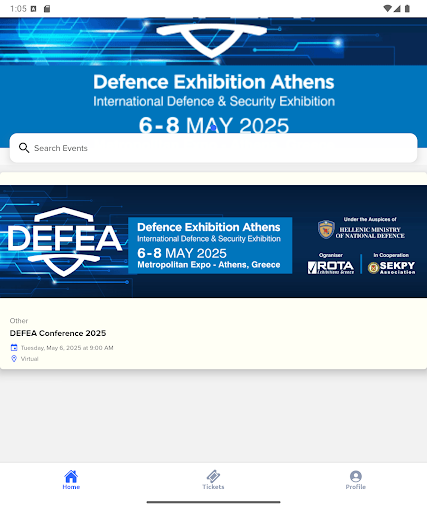Click the location pin icon near Virtual
This screenshot has width=427, height=512.
[x=14, y=359]
